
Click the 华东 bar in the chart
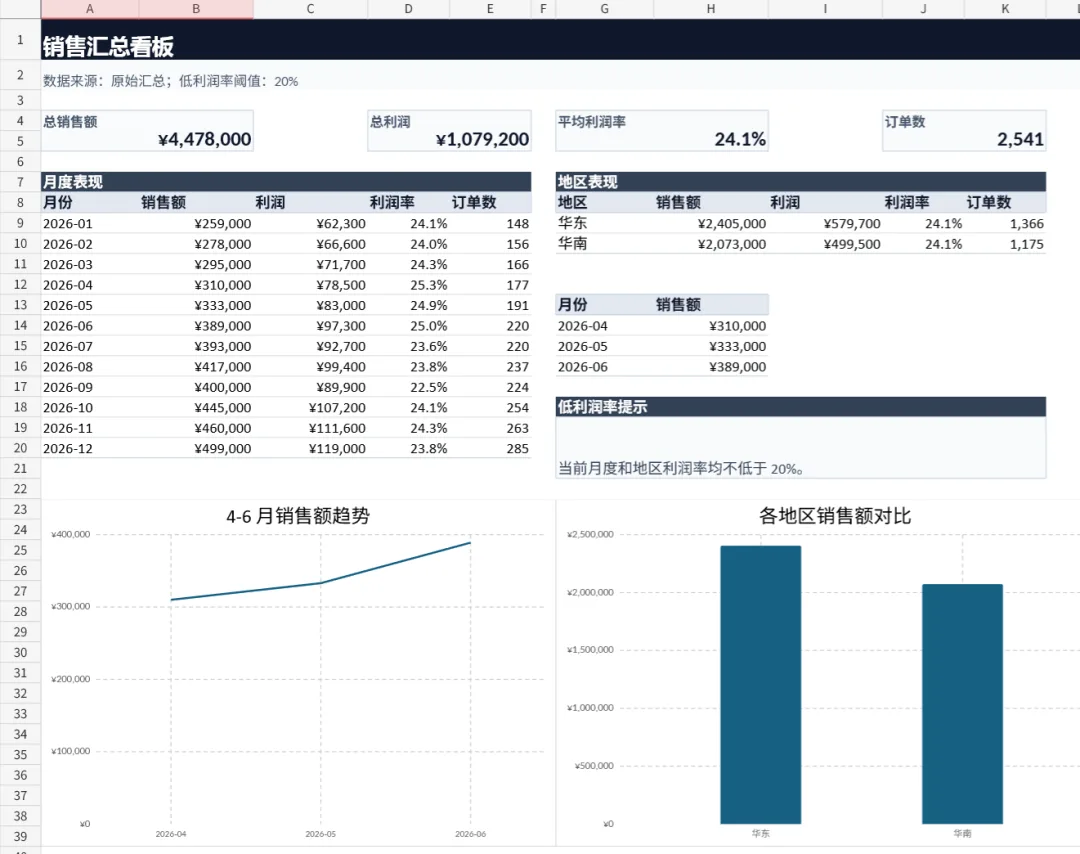click(760, 685)
